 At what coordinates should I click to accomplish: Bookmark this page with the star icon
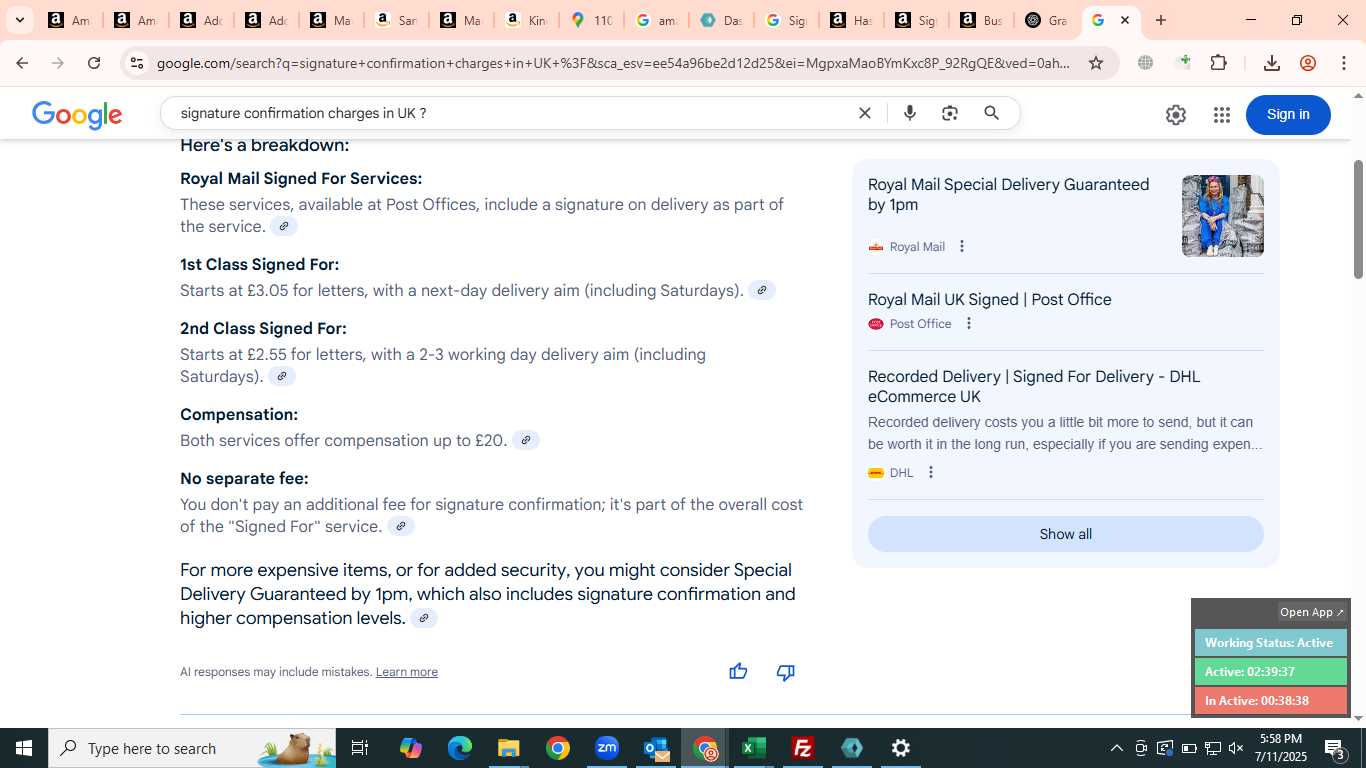pyautogui.click(x=1096, y=63)
